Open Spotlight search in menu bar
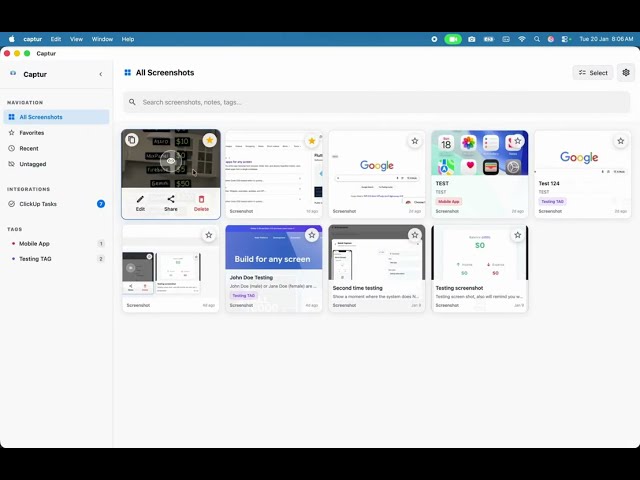The width and height of the screenshot is (640, 480). [x=537, y=39]
